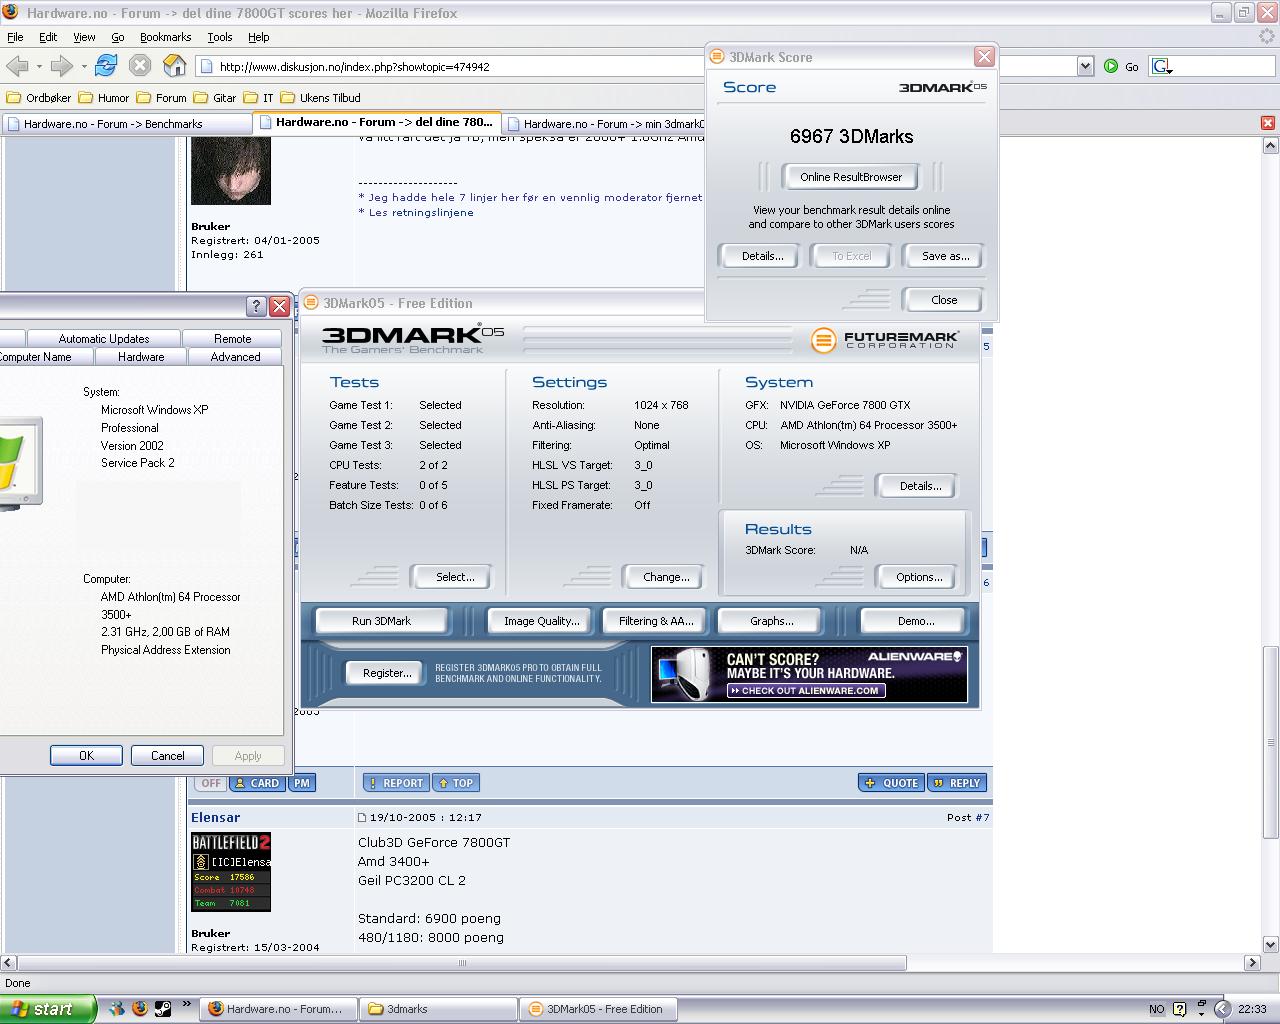Click the Firefox icon in quick launch

pyautogui.click(x=140, y=1009)
